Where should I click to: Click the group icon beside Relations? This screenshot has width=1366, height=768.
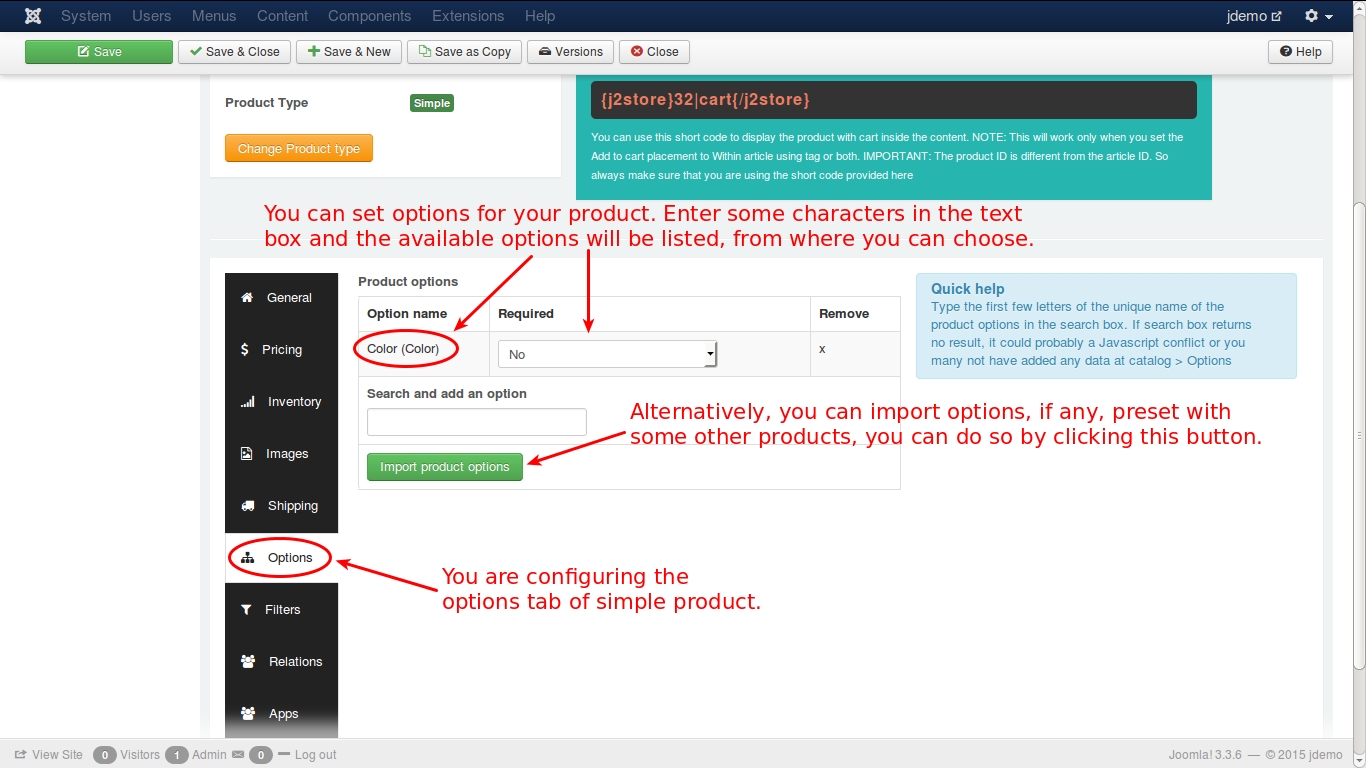pos(248,661)
